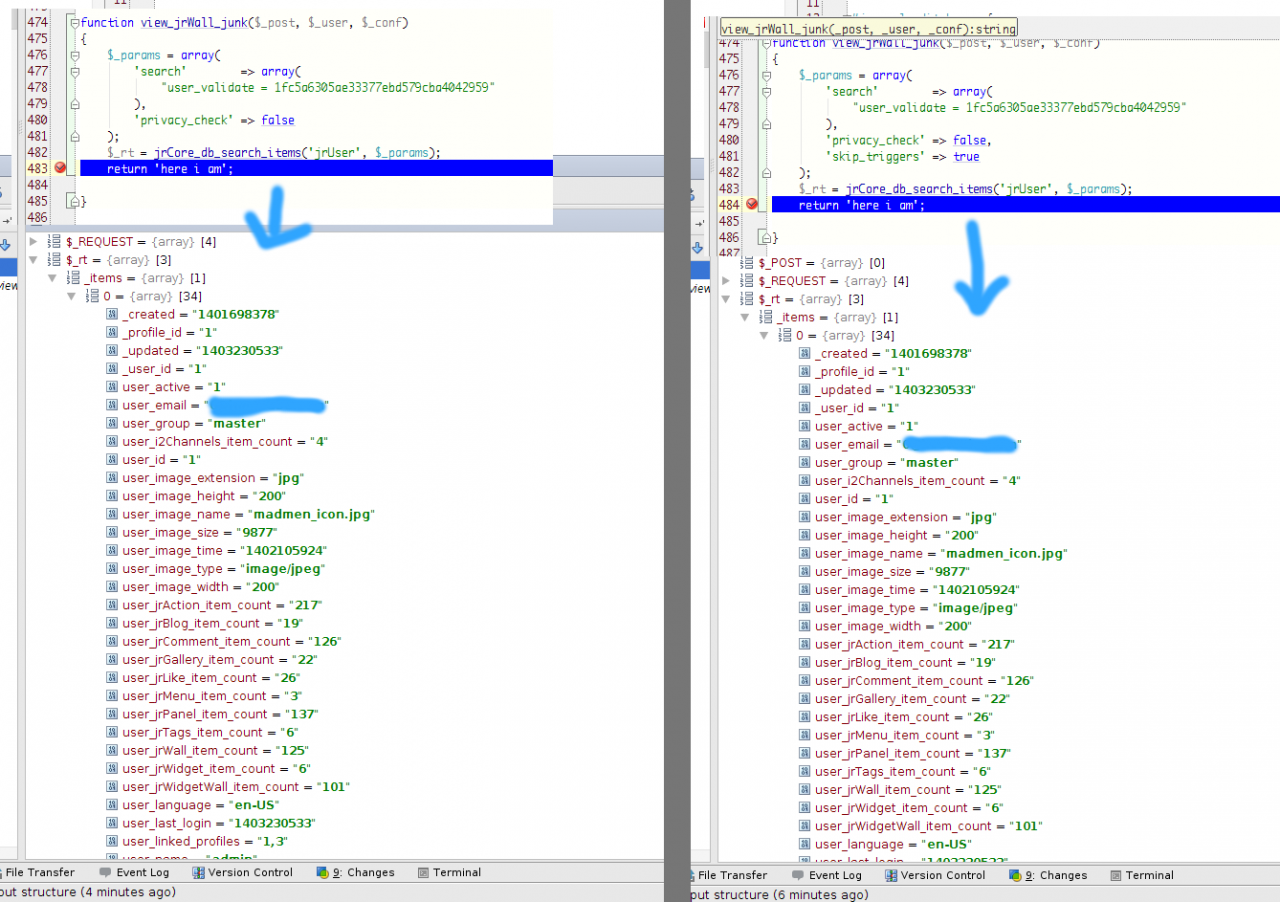
Task: Remove the red breakpoint on line 484
Action: (x=752, y=204)
